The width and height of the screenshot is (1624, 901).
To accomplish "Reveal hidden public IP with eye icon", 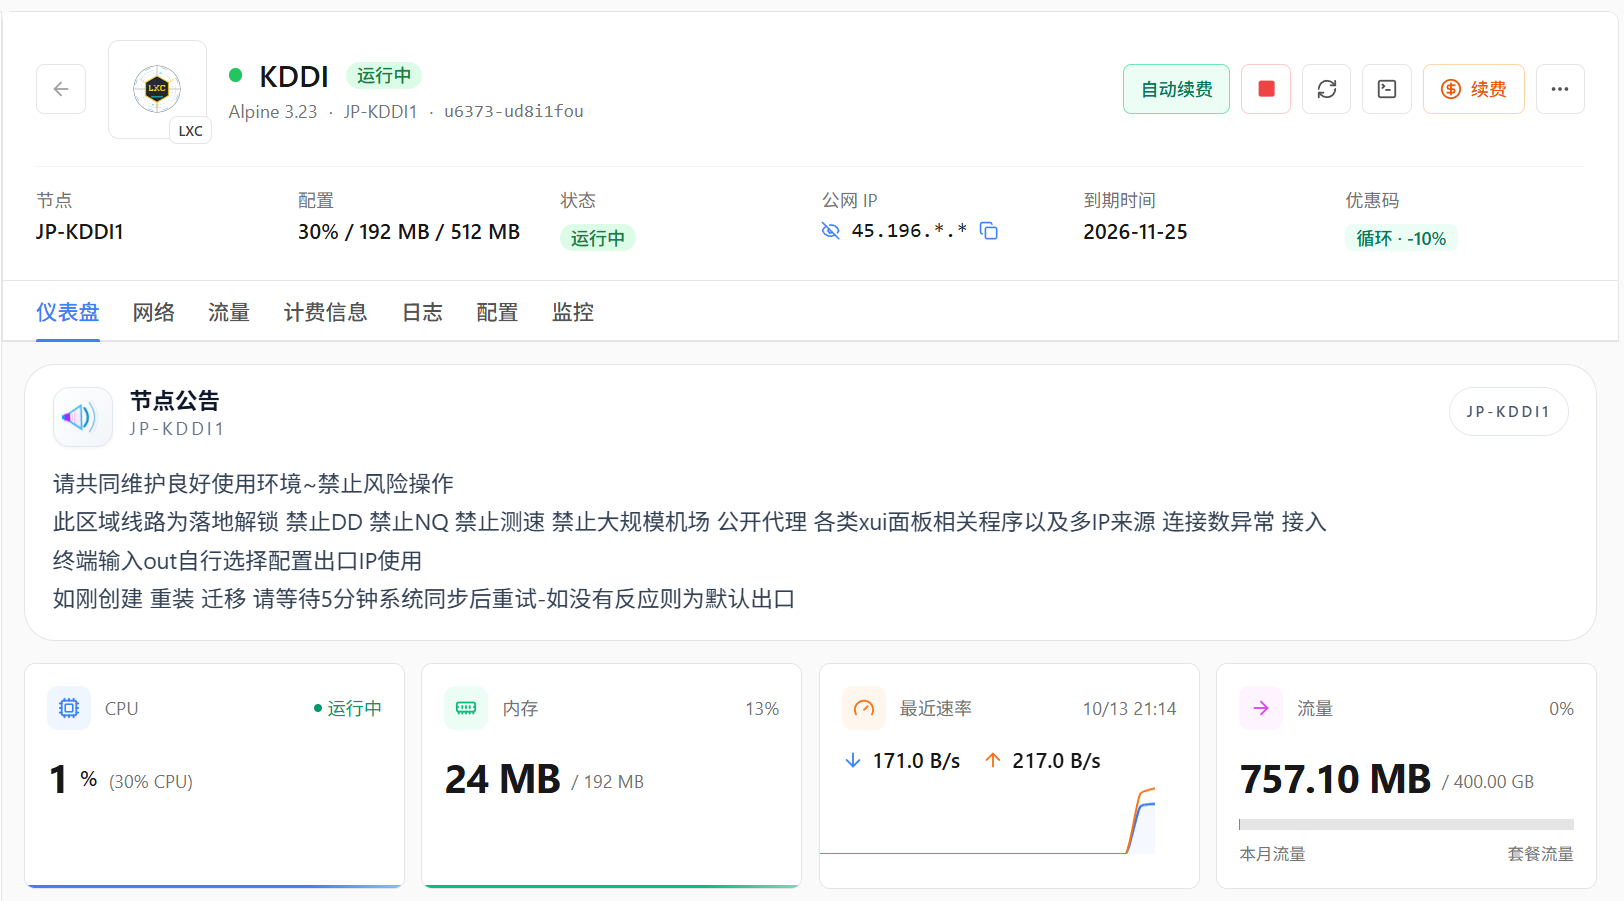I will [830, 231].
